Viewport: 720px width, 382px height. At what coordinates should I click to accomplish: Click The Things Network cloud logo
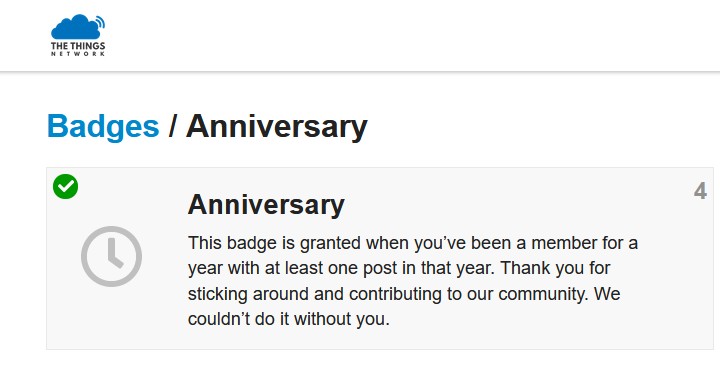[78, 35]
